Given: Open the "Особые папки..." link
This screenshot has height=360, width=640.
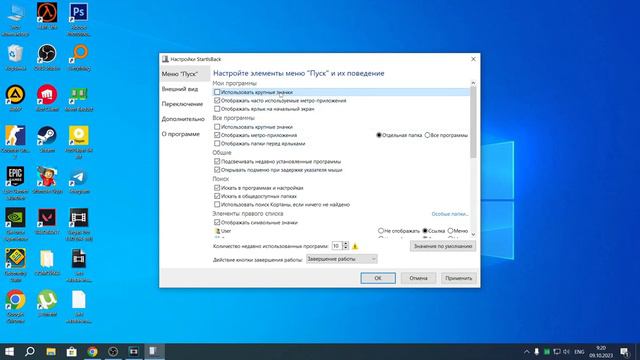Looking at the screenshot, I should [450, 214].
